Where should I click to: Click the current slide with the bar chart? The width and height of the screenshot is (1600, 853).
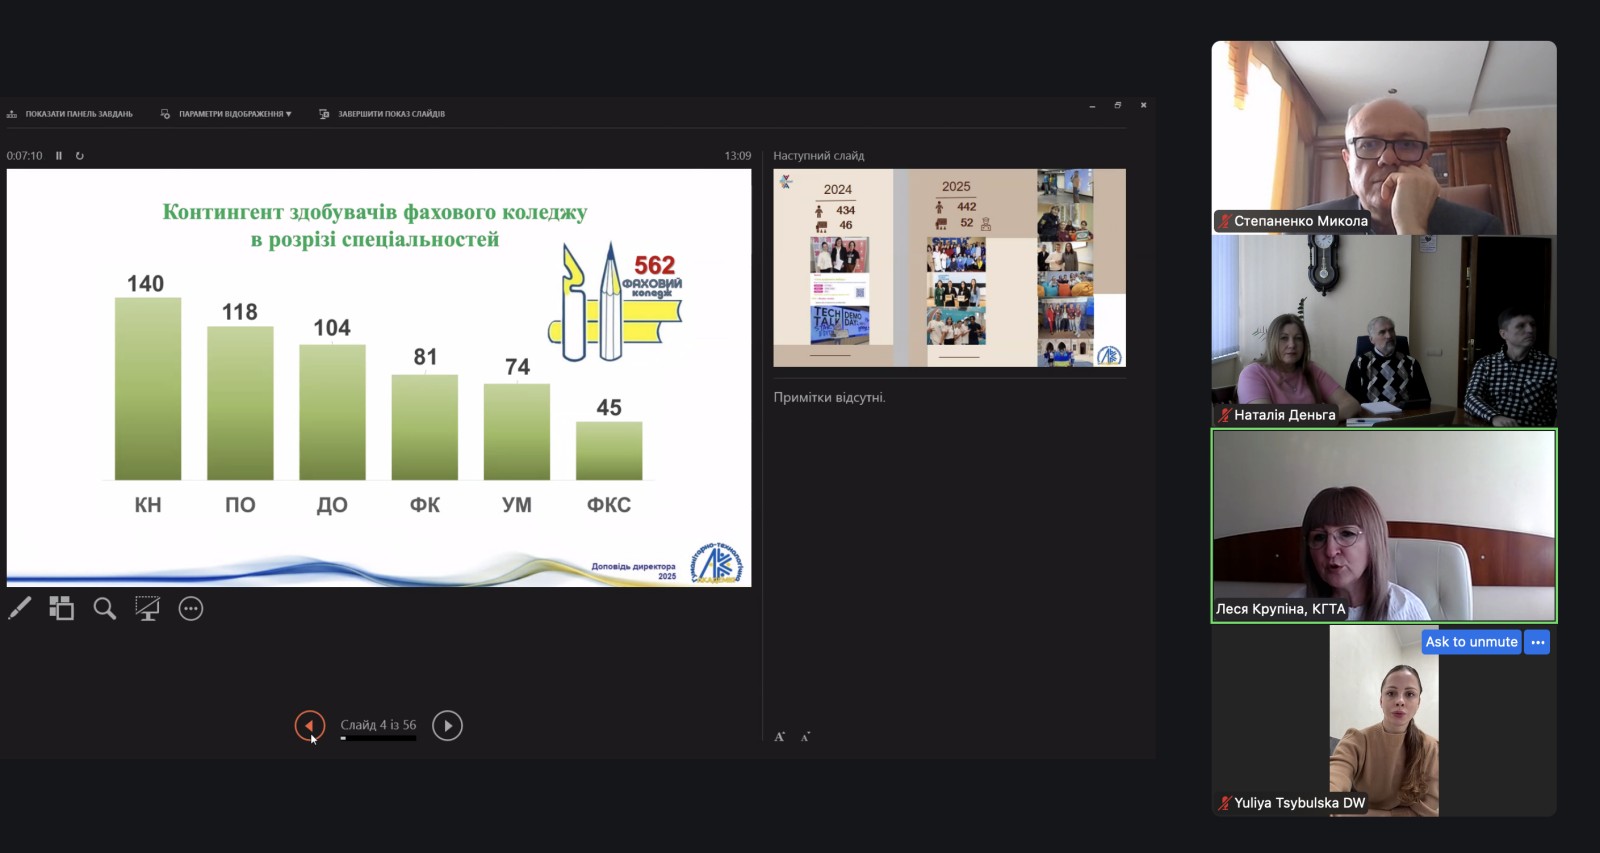[x=379, y=377]
